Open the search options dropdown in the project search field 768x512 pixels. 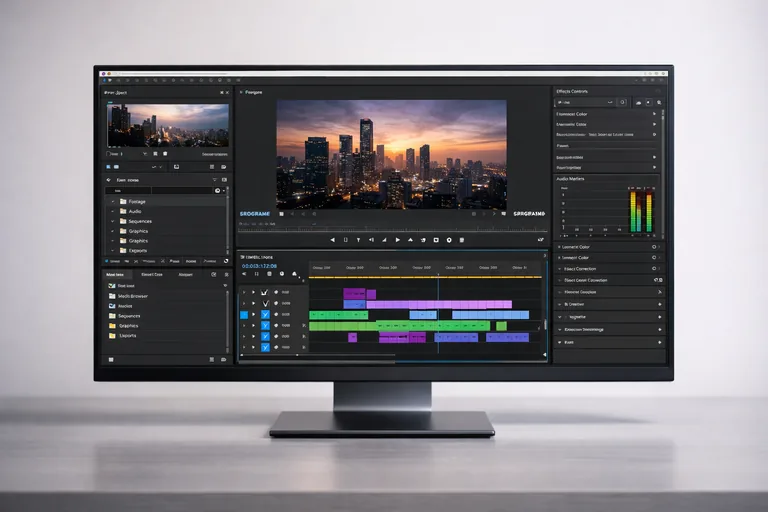coord(224,191)
